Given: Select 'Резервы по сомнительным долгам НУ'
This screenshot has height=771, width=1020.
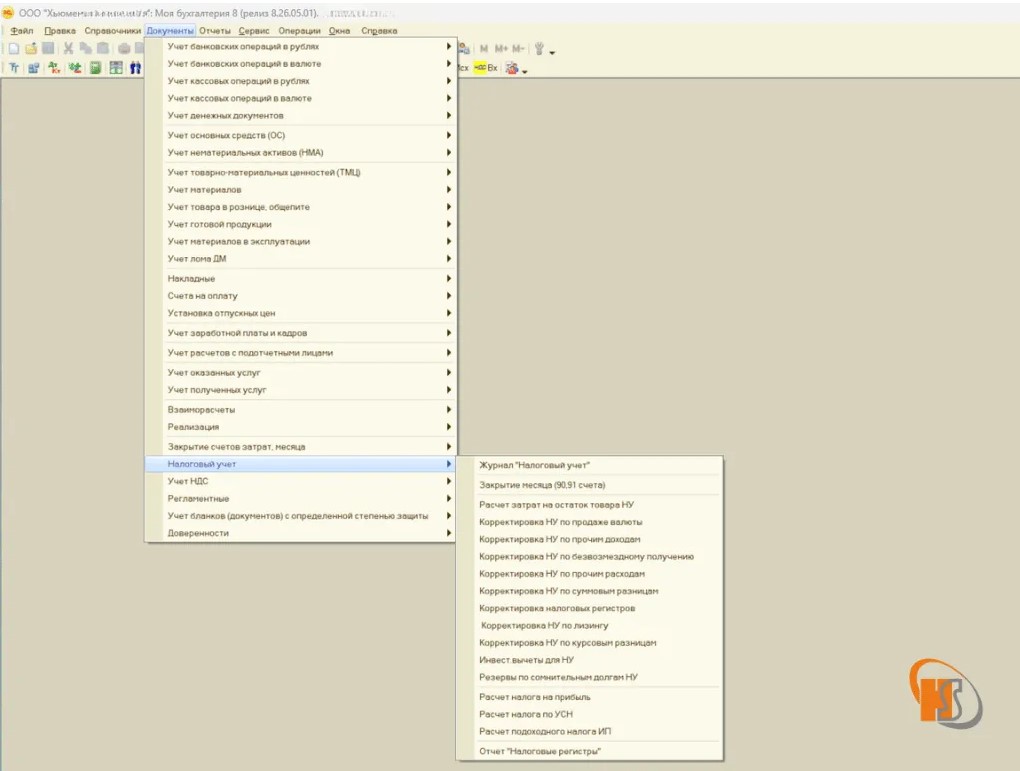Looking at the screenshot, I should click(x=589, y=677).
